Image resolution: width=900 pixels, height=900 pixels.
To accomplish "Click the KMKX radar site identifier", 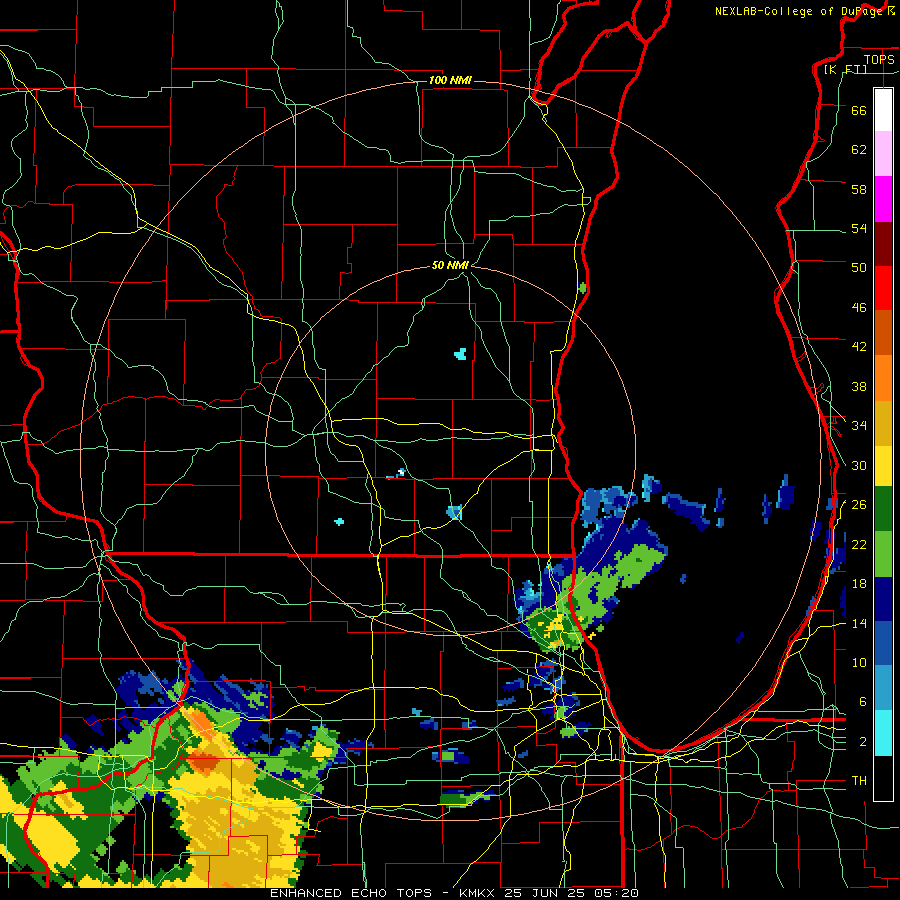I will coord(478,893).
